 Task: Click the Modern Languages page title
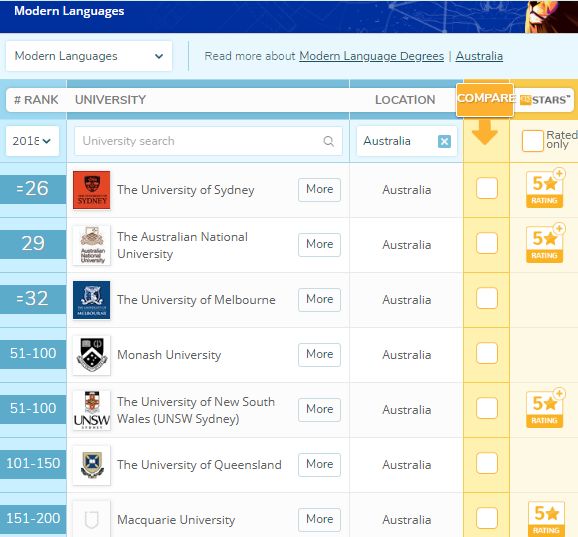click(69, 11)
